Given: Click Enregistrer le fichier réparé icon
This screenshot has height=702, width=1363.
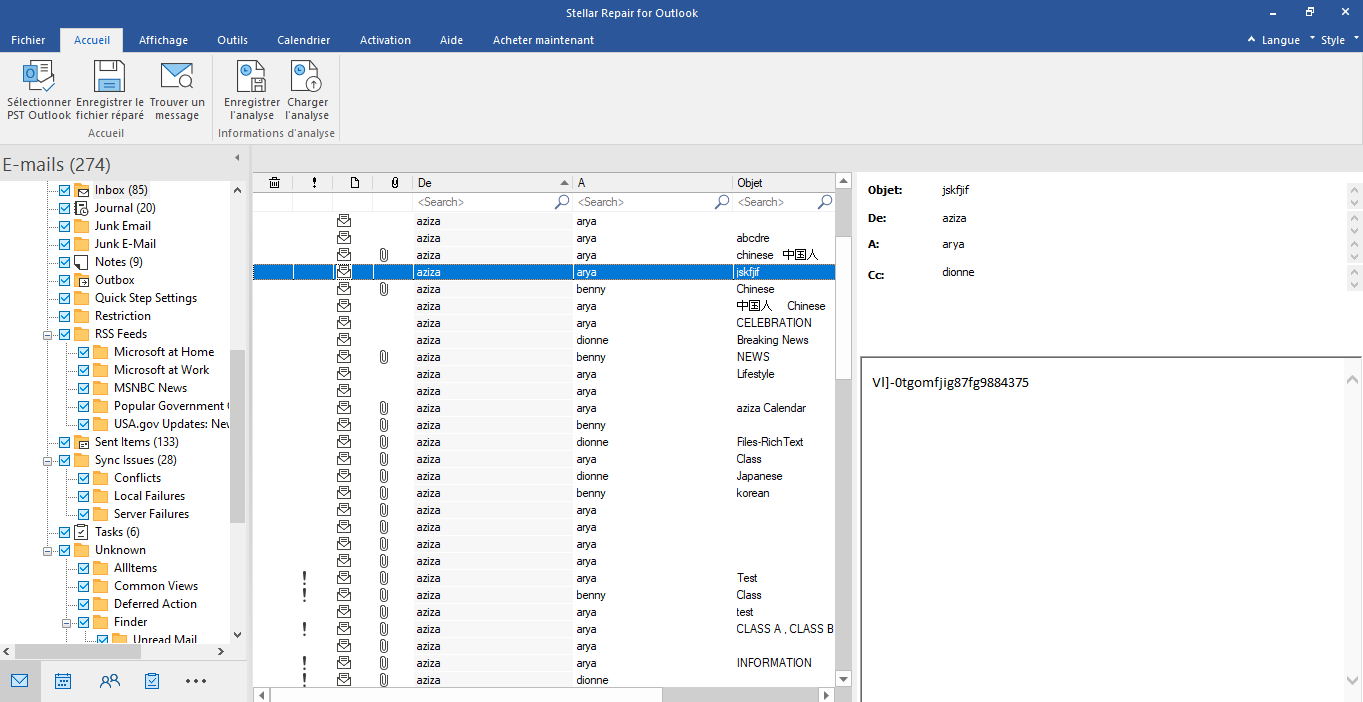Looking at the screenshot, I should (x=109, y=77).
